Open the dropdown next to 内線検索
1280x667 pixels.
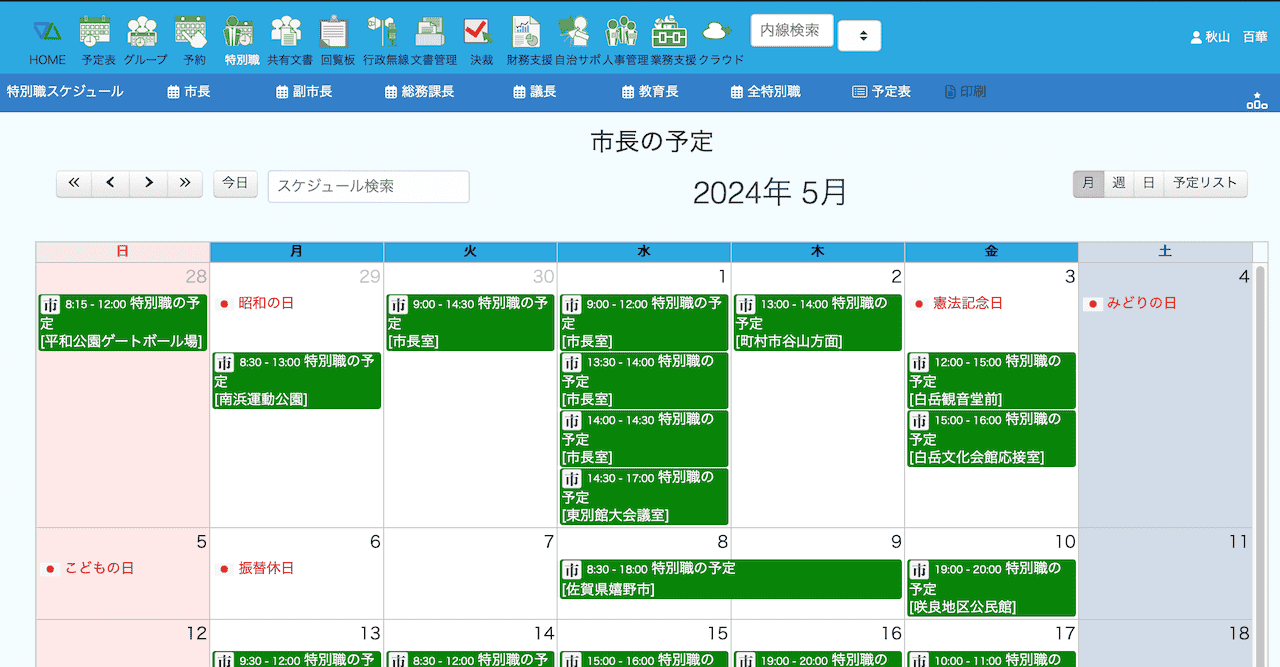pos(860,36)
